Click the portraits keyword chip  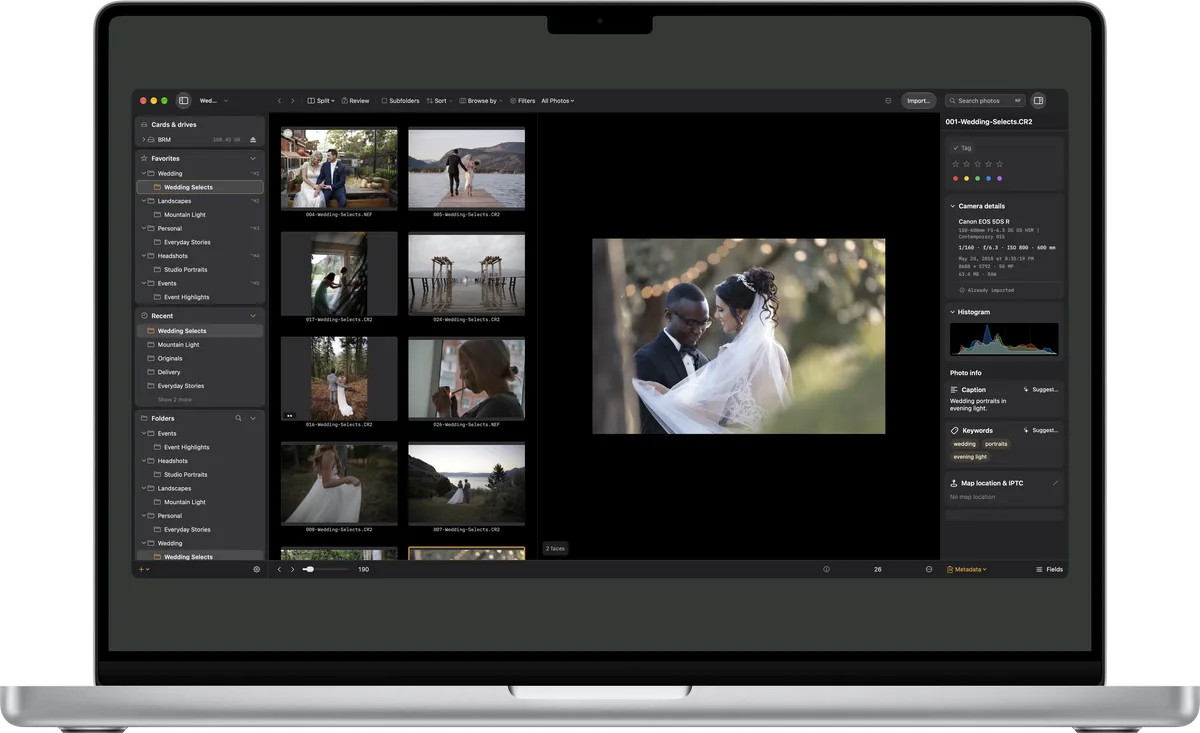(x=997, y=444)
